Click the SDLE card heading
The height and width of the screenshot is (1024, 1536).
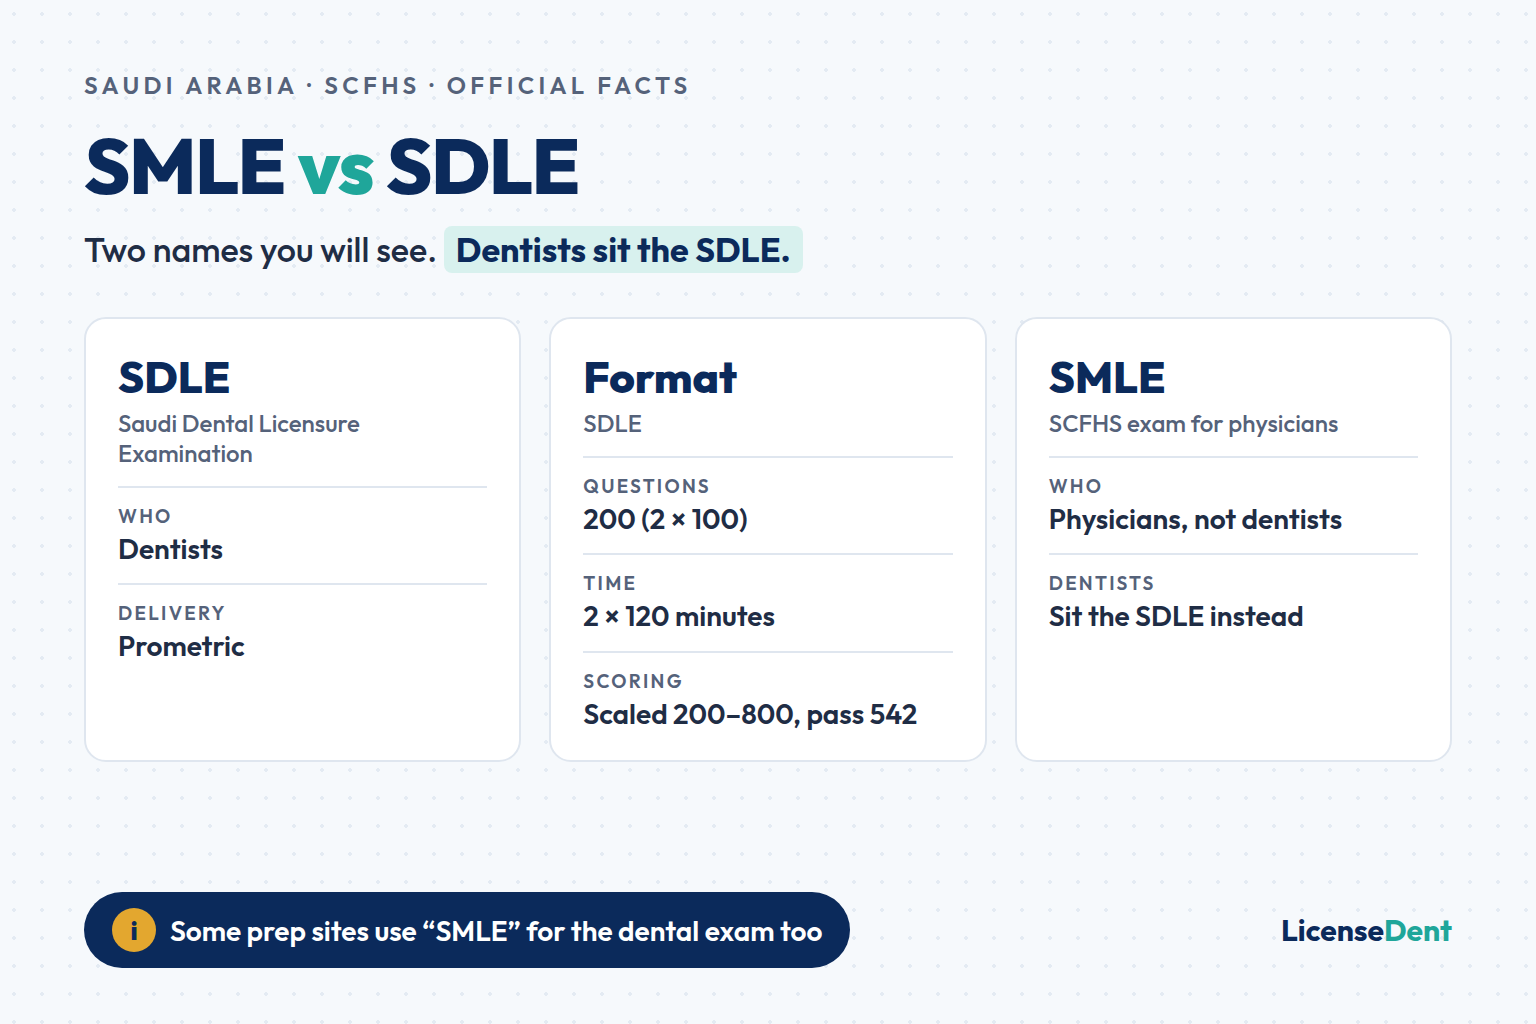point(174,378)
